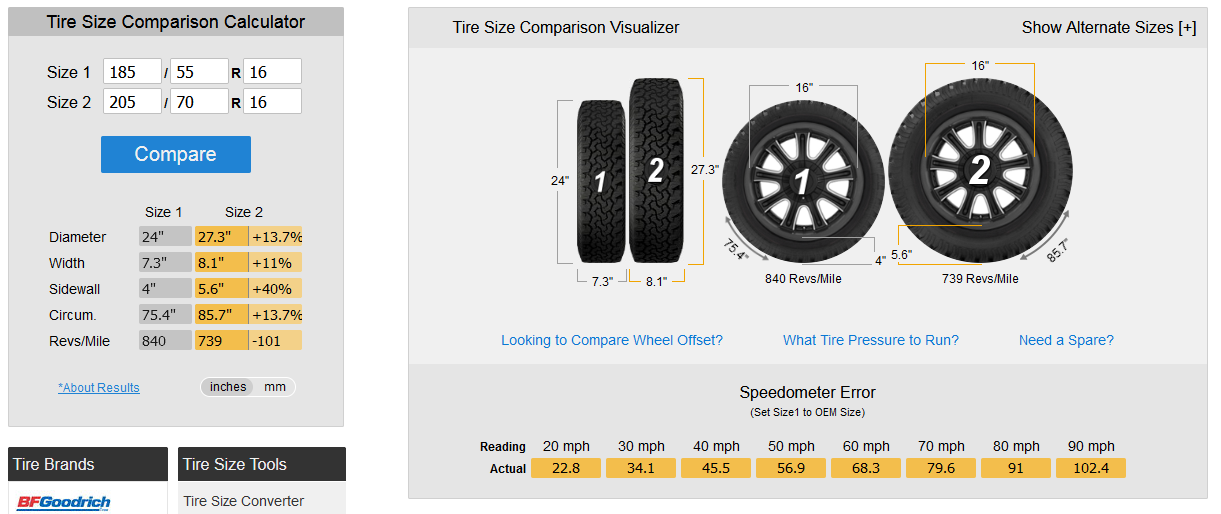Open Looking to Compare Wheel Offset link

[x=612, y=340]
